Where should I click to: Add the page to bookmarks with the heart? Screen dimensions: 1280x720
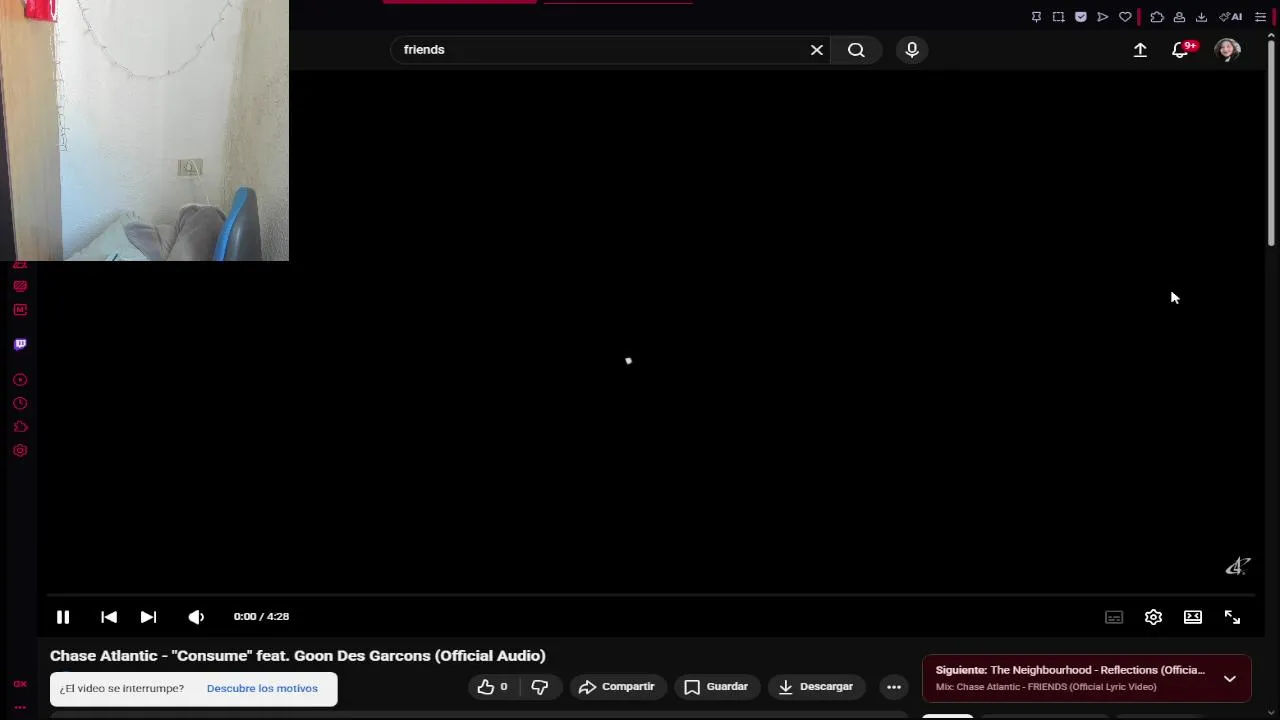click(x=1125, y=17)
